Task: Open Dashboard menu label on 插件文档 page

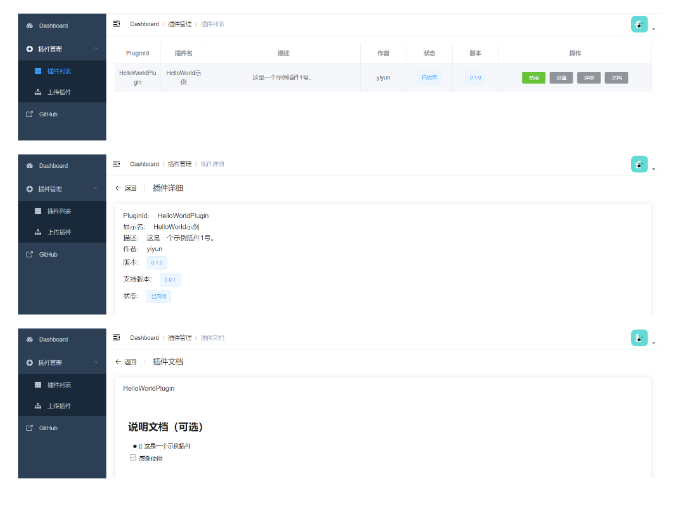Action: [53, 340]
